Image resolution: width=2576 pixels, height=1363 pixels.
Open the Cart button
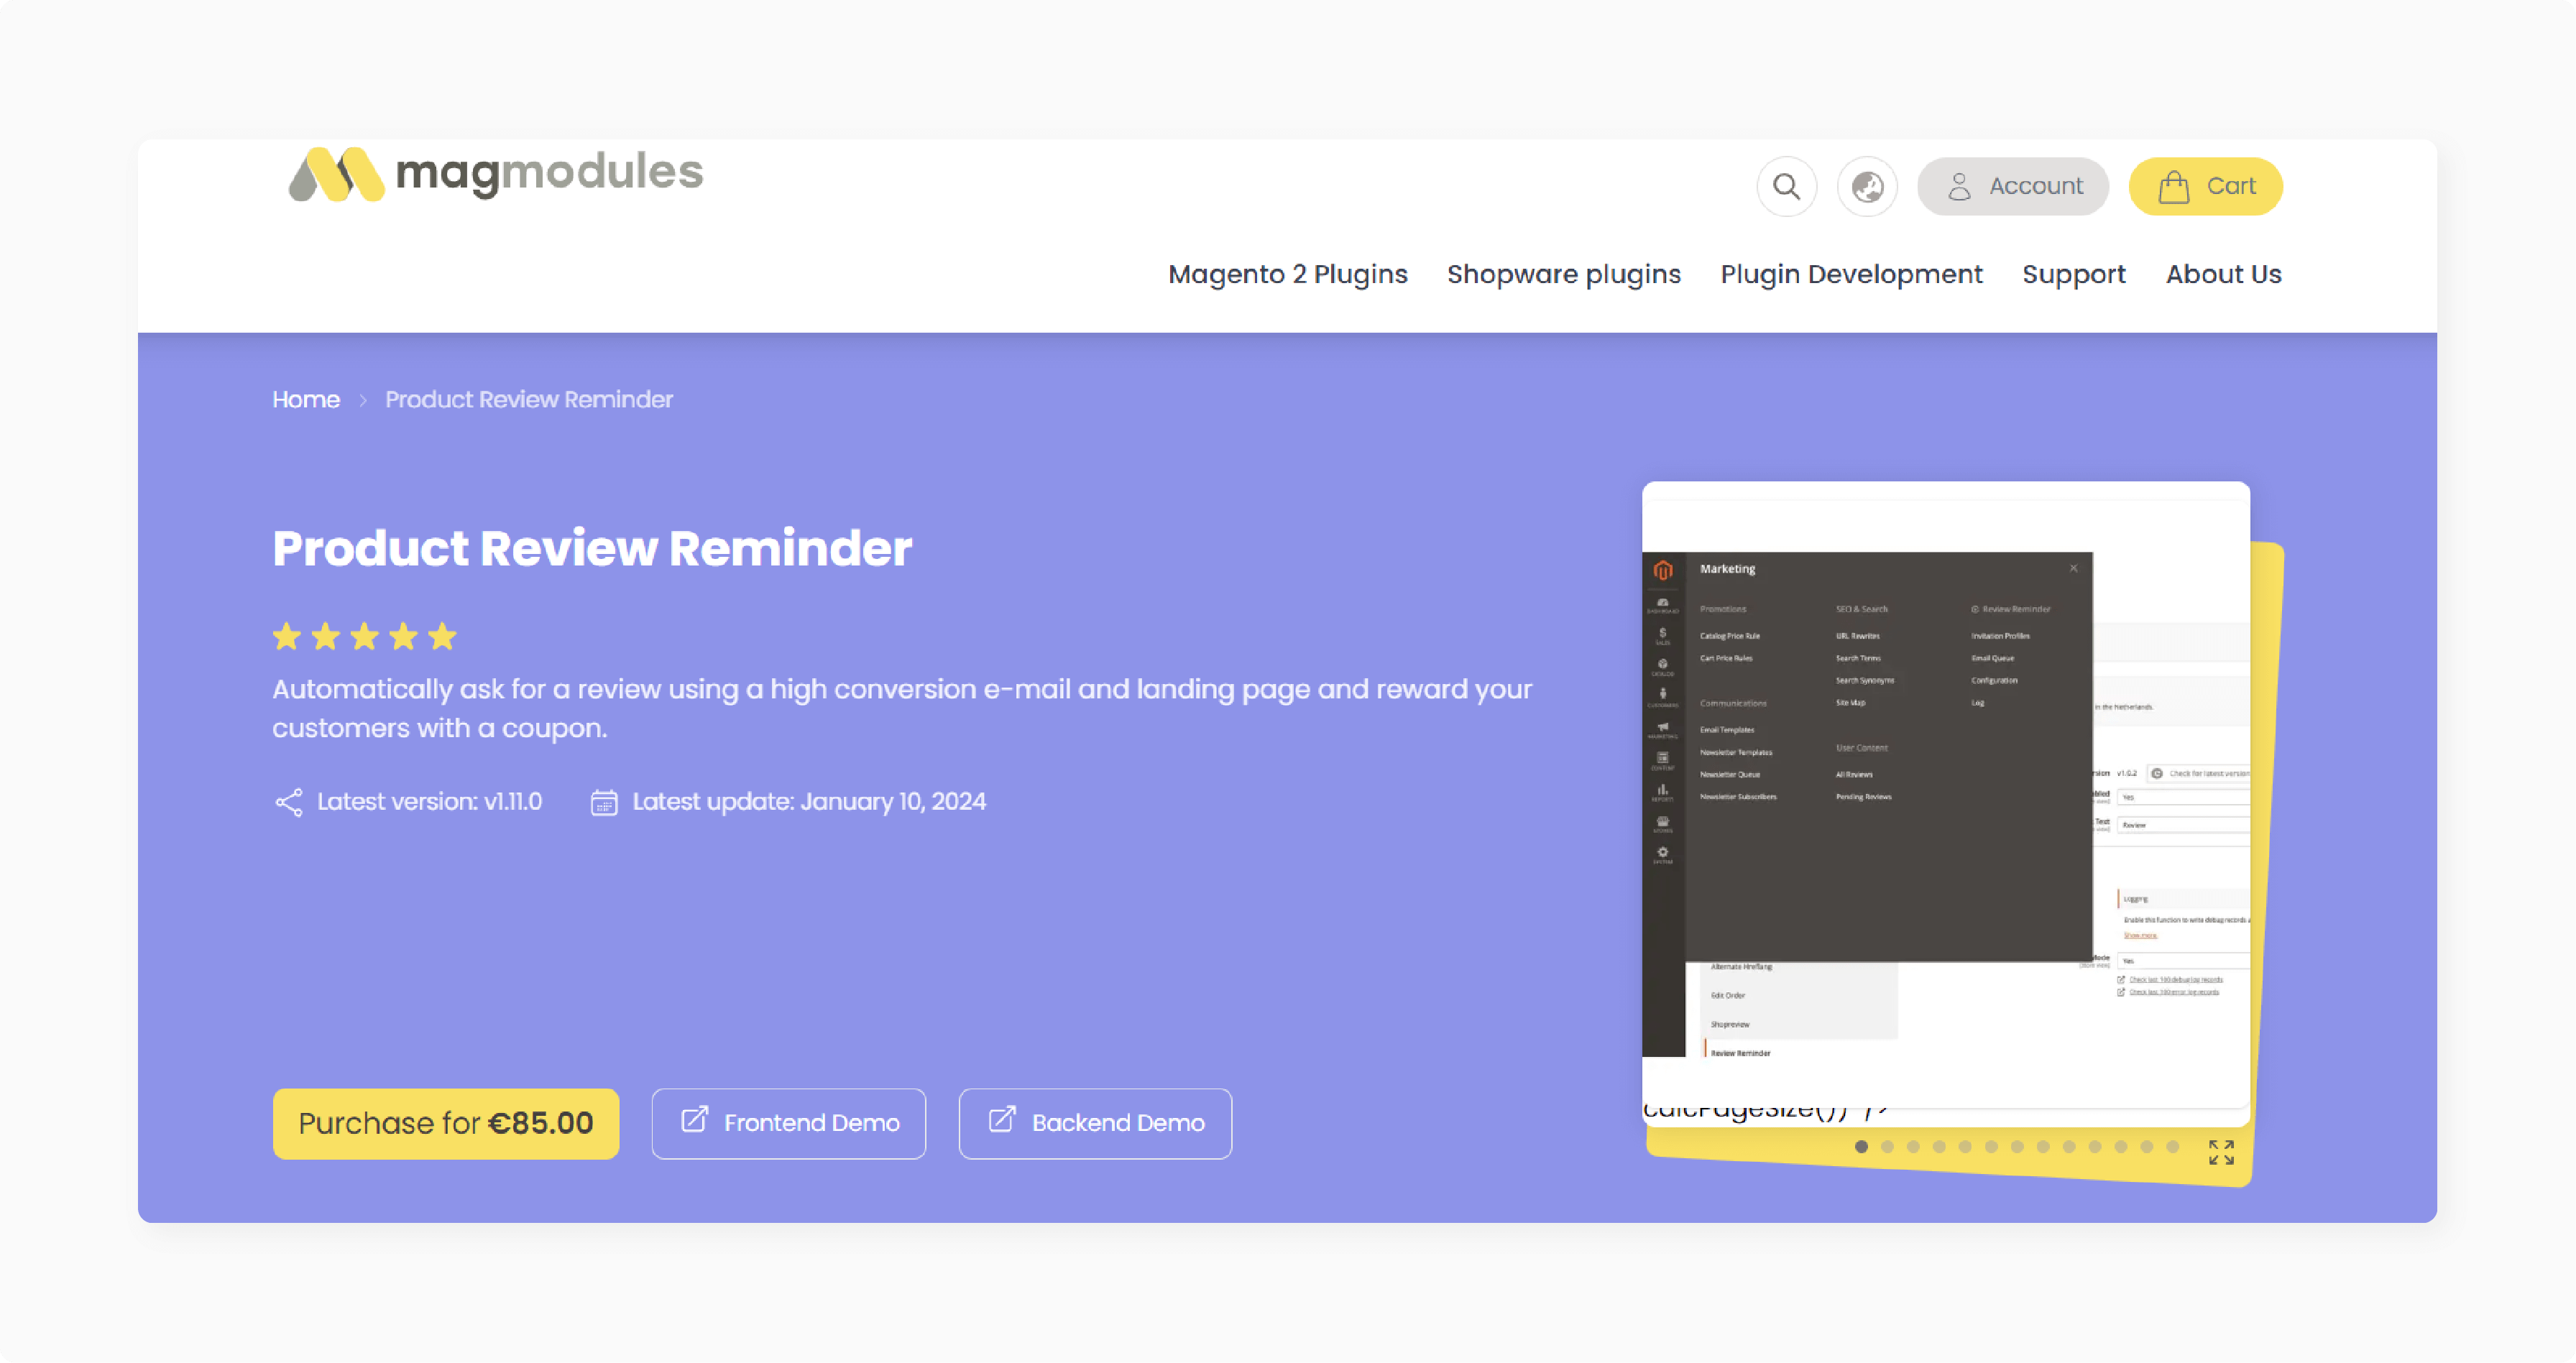point(2205,186)
